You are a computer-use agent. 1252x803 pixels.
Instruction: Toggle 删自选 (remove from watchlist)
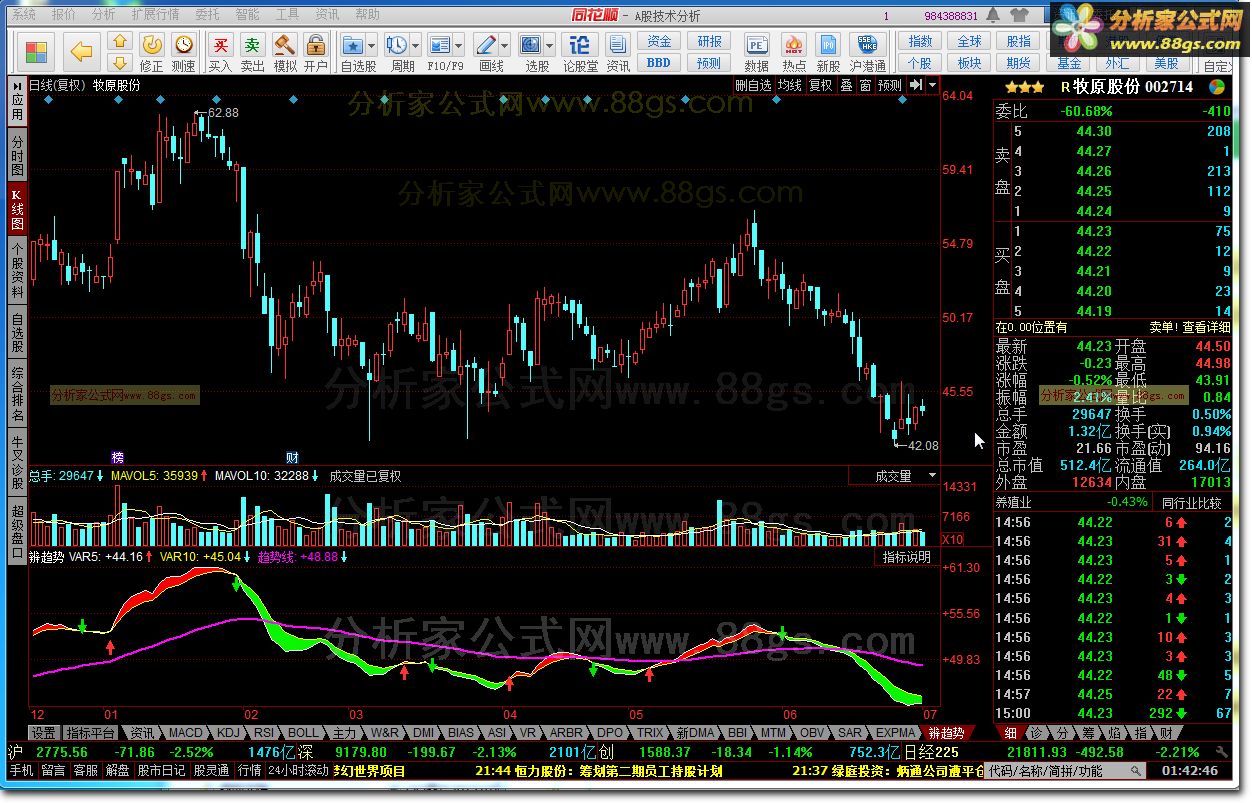(x=753, y=86)
